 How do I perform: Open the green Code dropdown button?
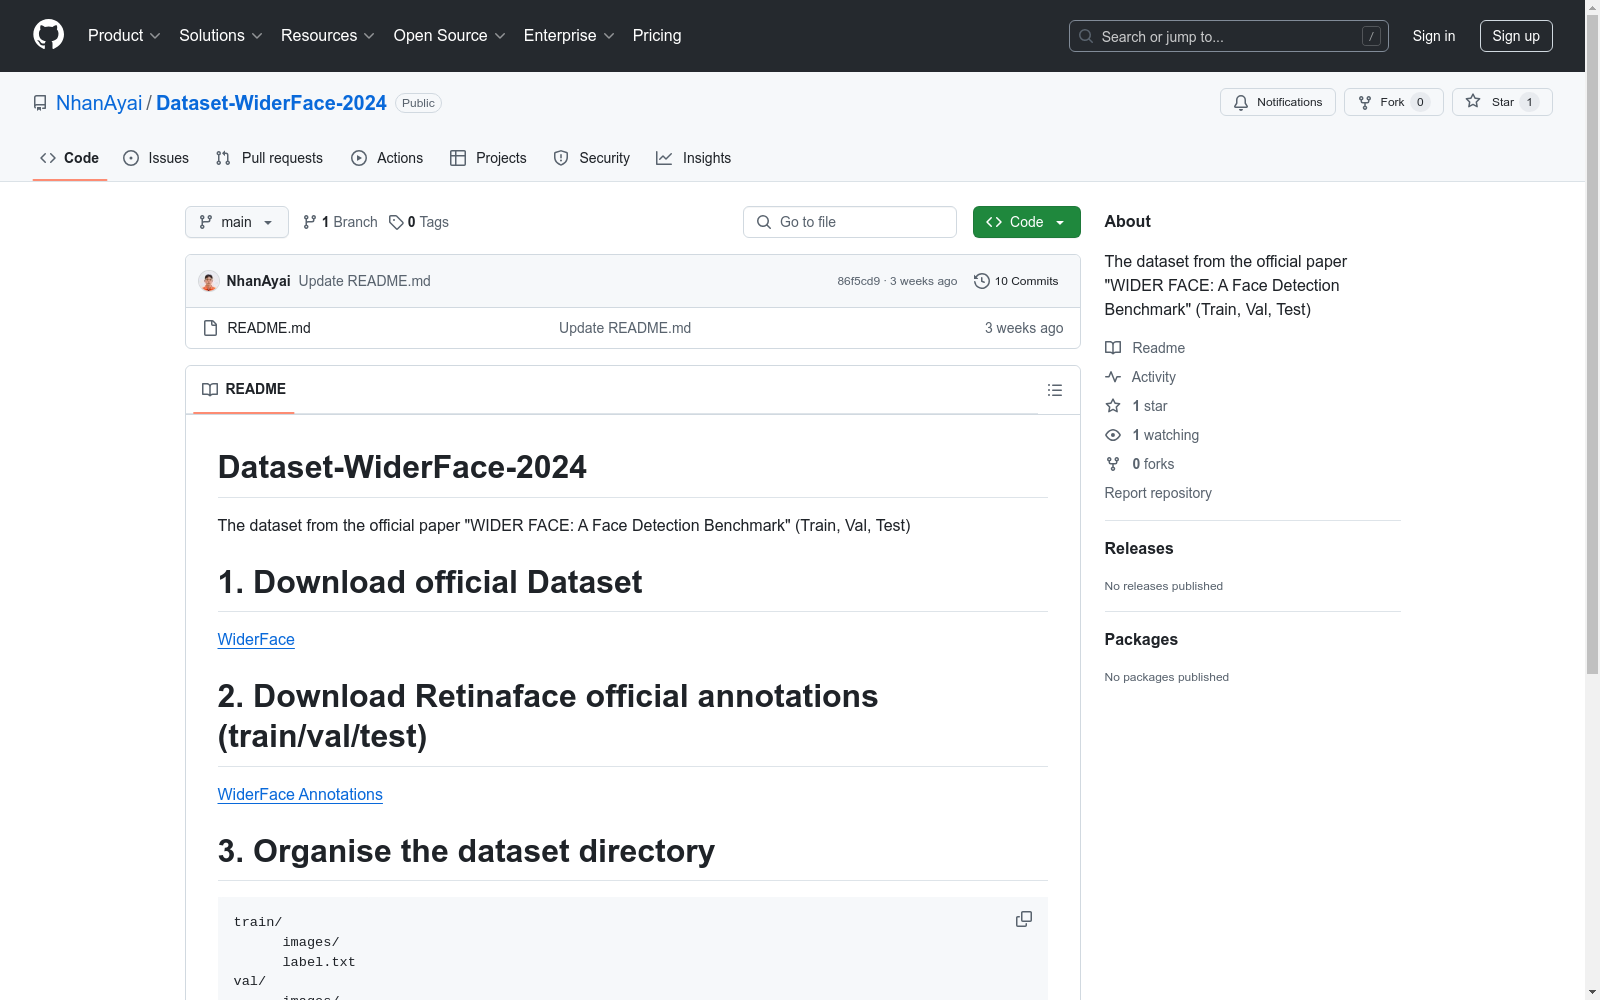[x=1027, y=222]
